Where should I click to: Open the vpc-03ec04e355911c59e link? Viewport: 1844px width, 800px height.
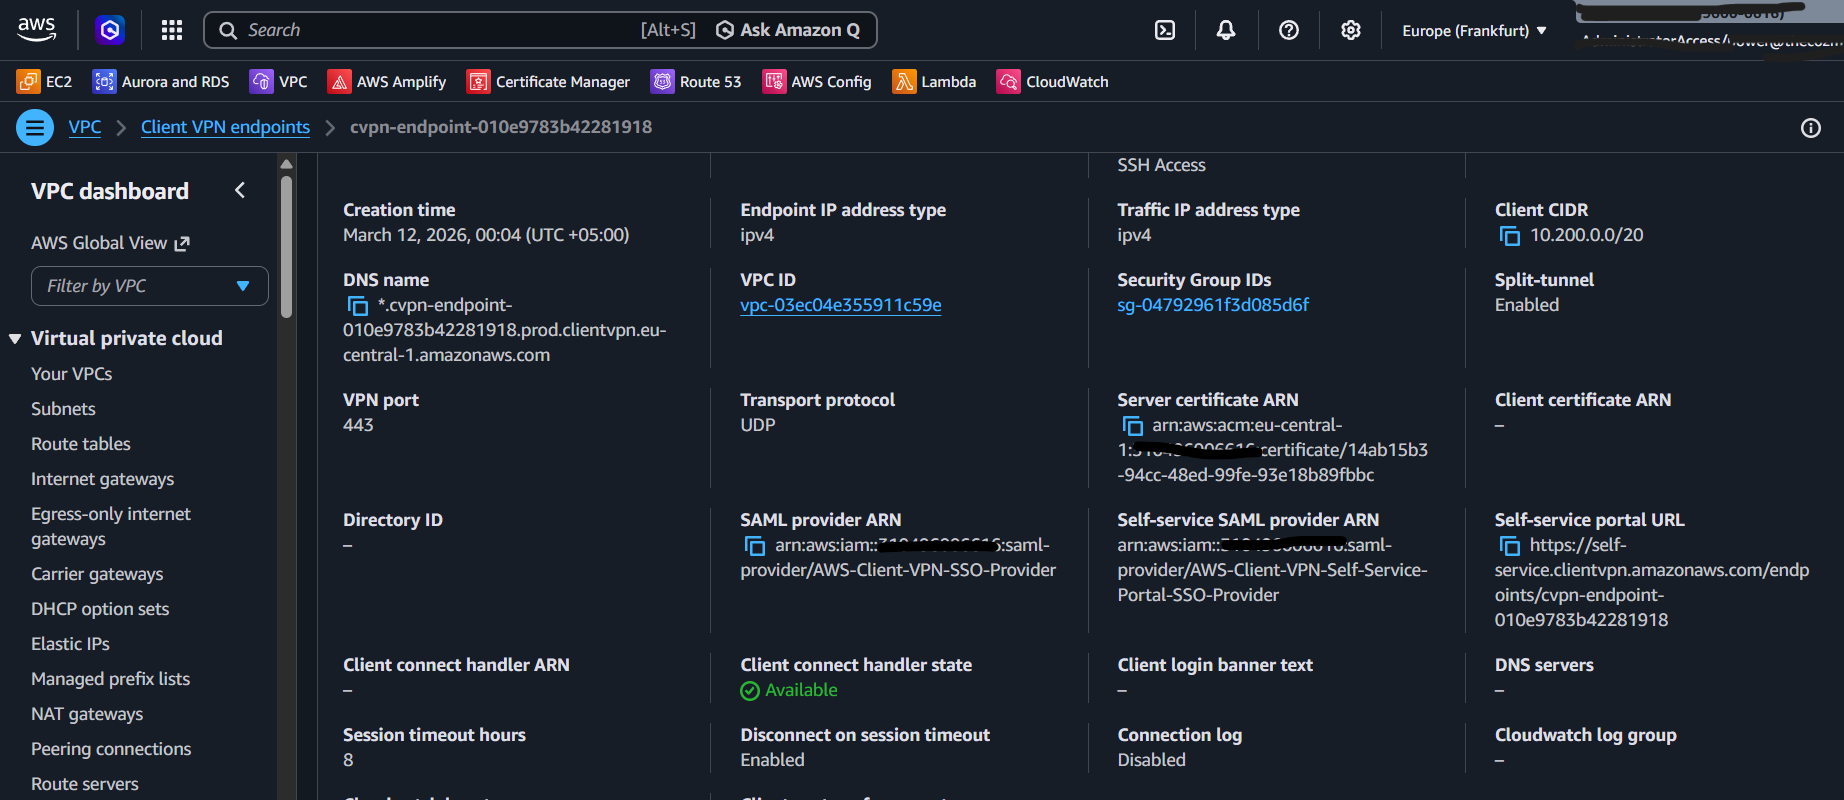(x=840, y=305)
